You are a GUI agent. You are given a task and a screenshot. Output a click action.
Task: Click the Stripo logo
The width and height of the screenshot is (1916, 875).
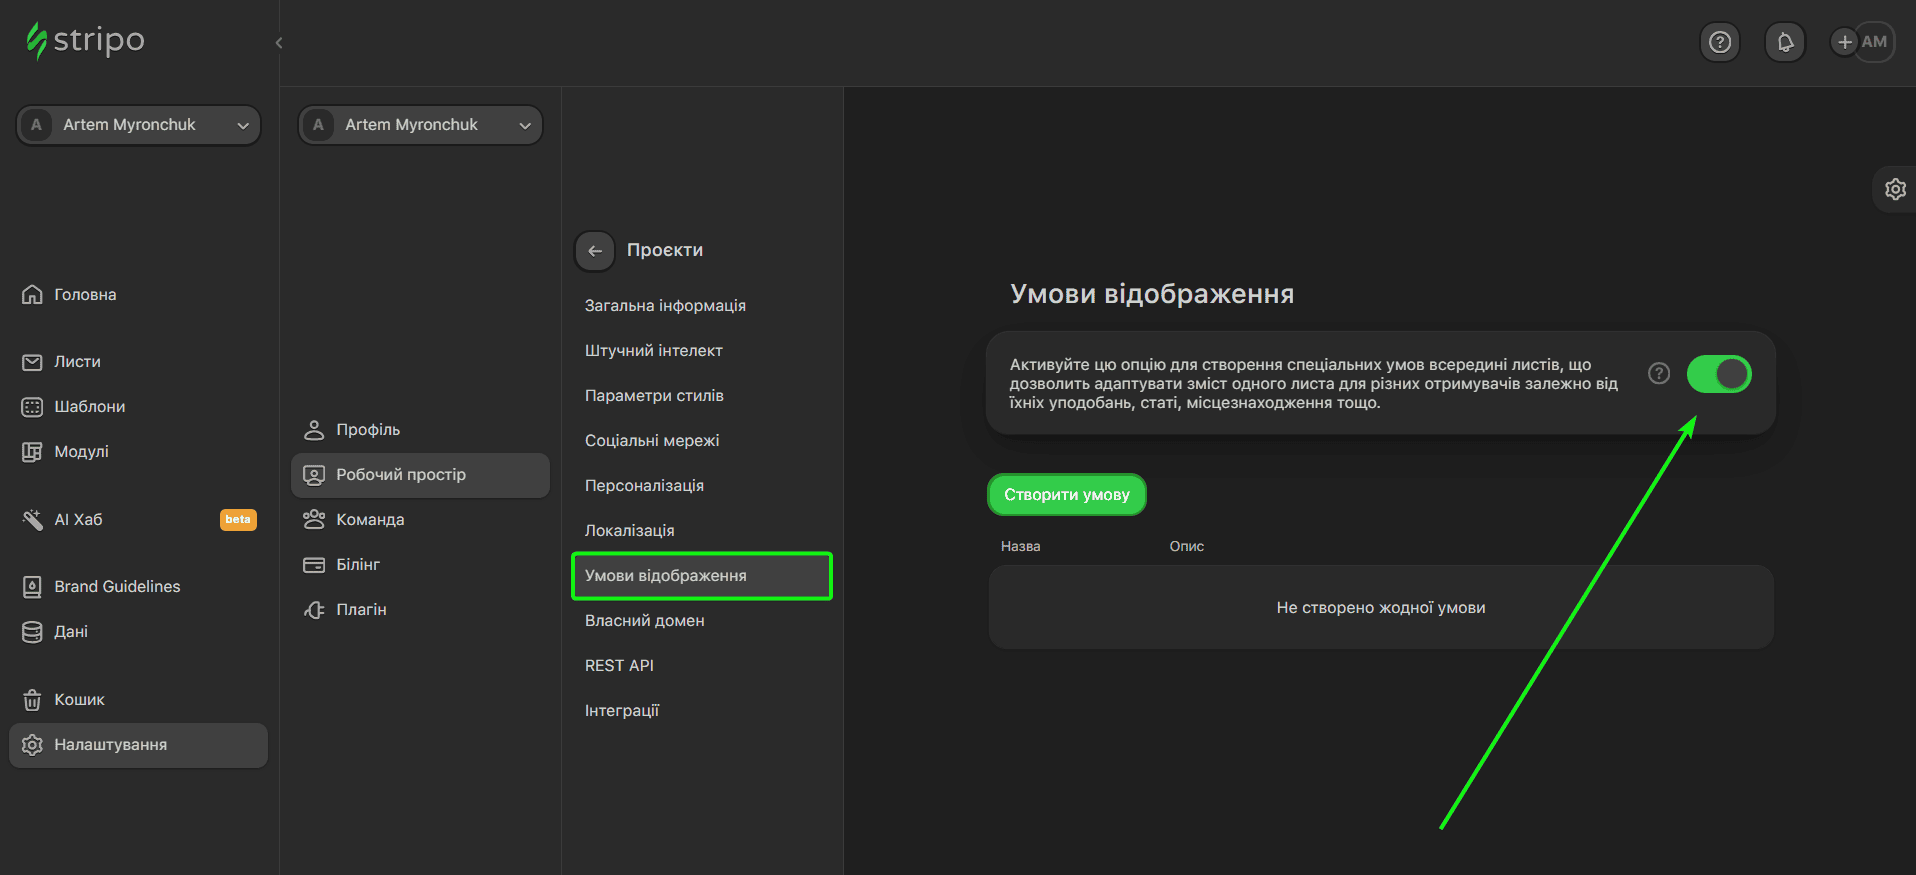(x=85, y=41)
